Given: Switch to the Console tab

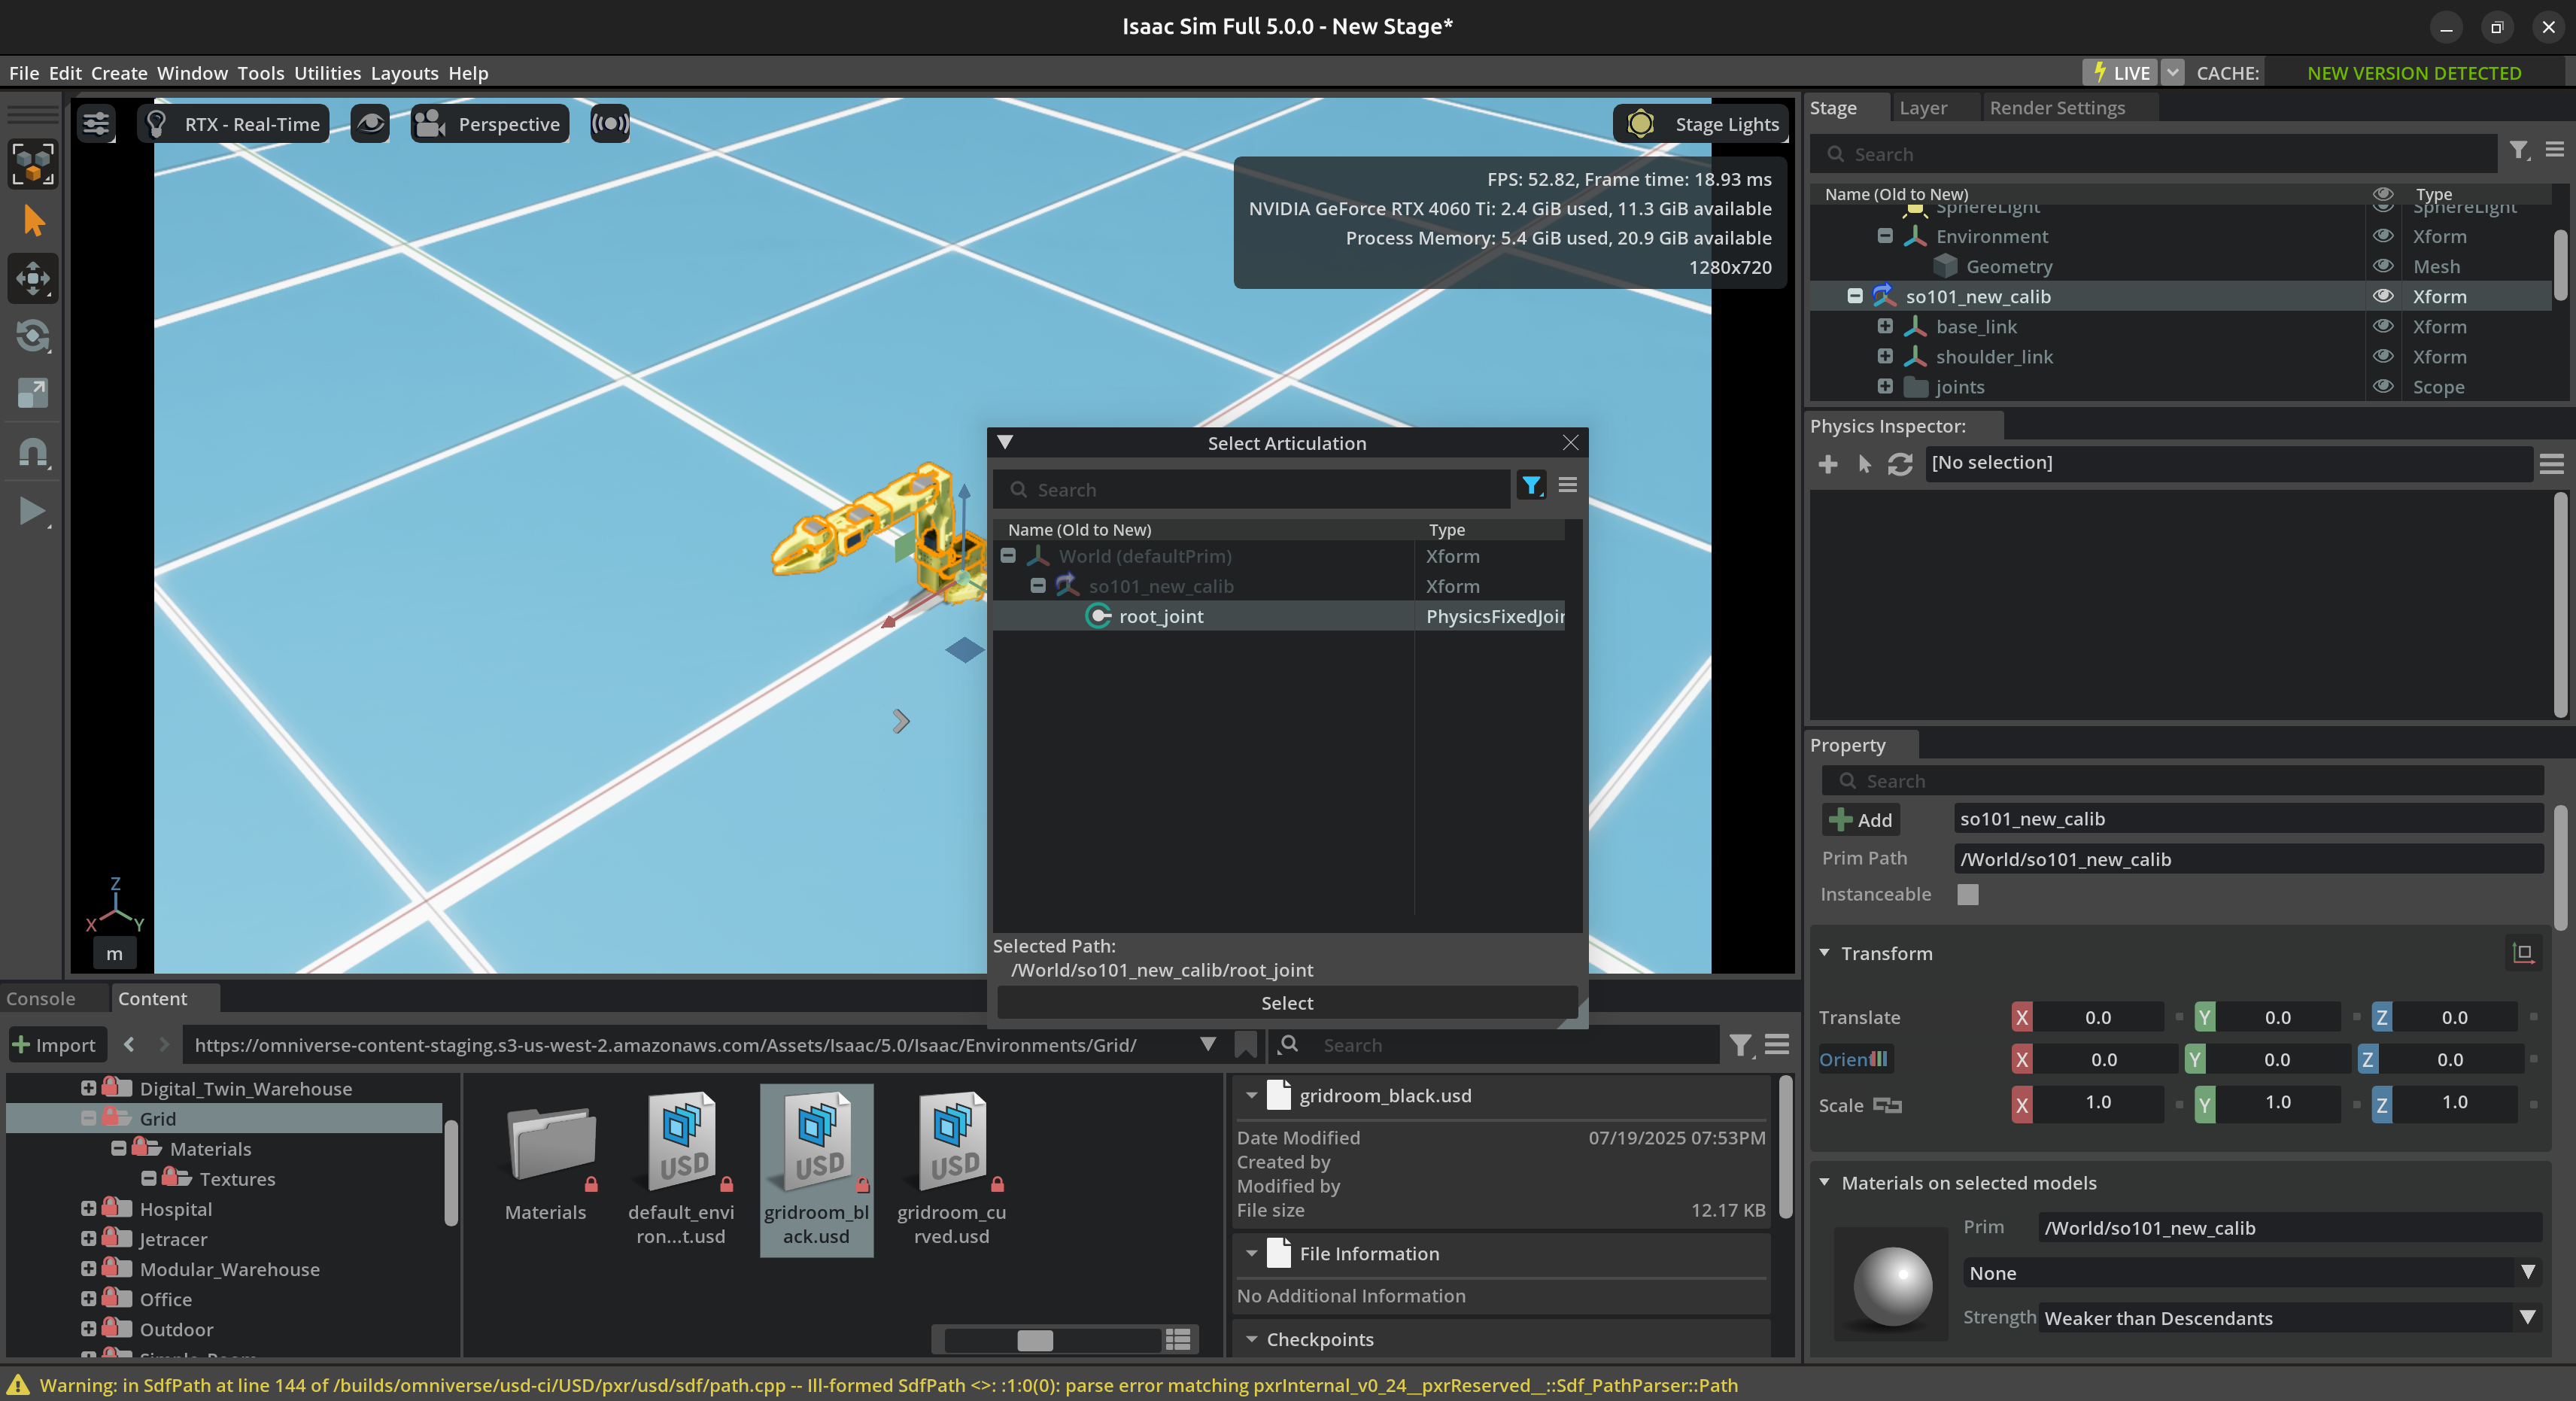Looking at the screenshot, I should [x=41, y=998].
